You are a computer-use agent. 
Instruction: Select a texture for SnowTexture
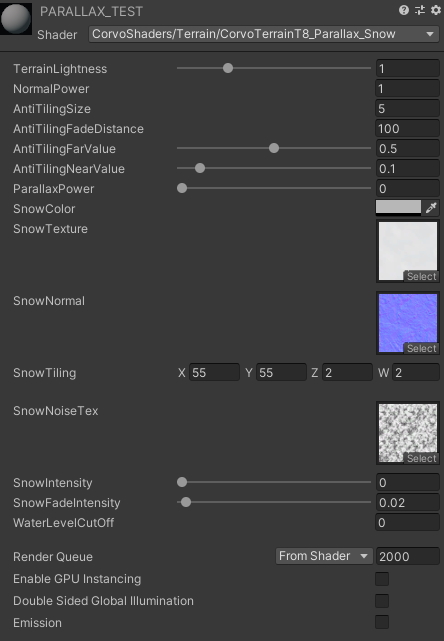pos(422,277)
